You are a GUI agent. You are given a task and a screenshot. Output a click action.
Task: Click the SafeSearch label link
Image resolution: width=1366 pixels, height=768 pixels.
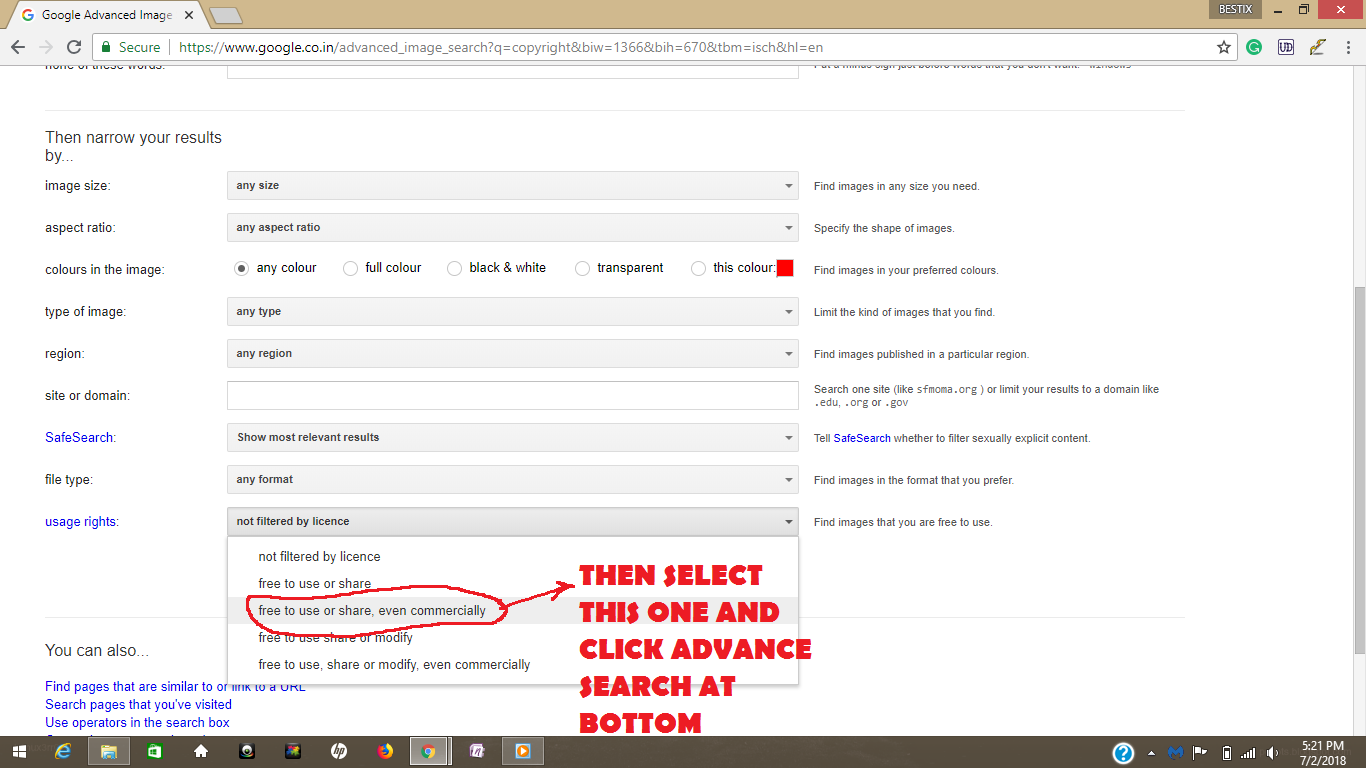tap(80, 438)
